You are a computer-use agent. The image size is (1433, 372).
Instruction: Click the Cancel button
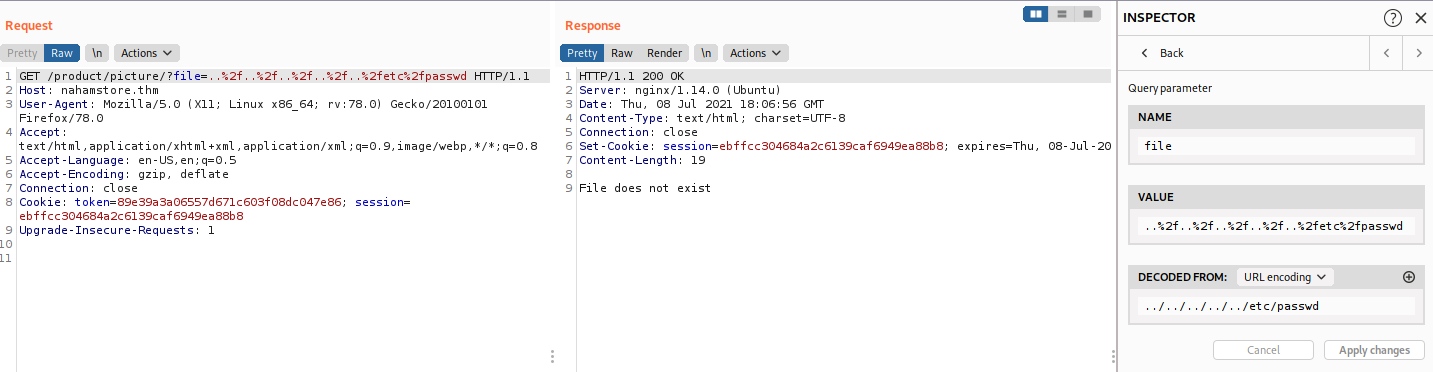[1263, 350]
